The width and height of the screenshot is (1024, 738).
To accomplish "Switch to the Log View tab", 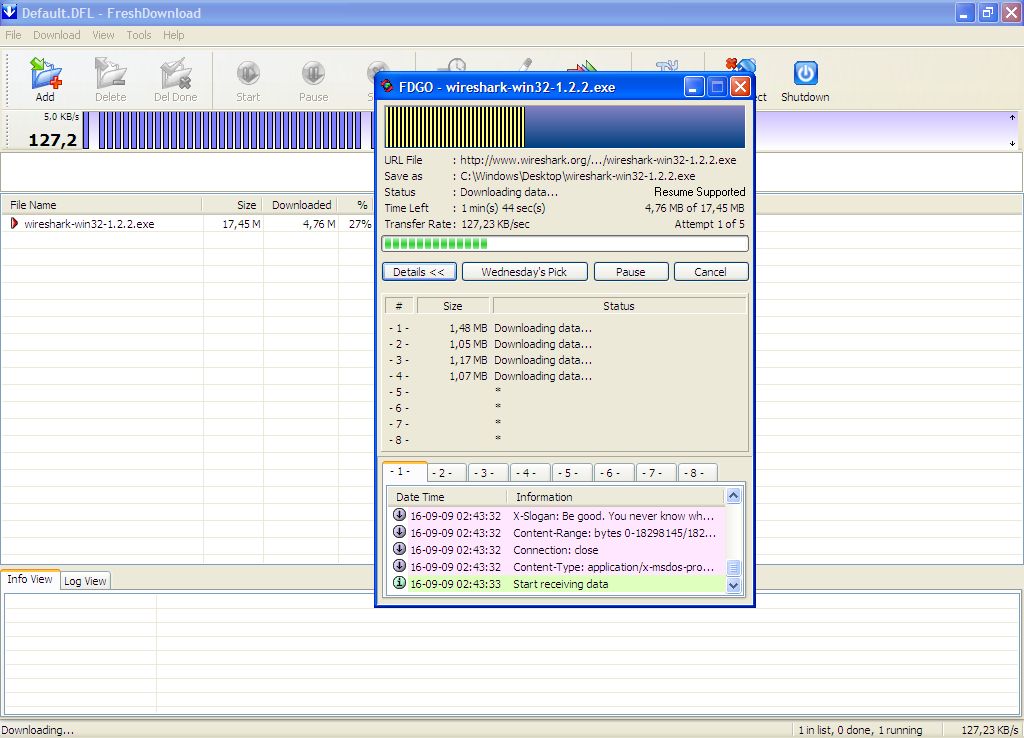I will (86, 581).
